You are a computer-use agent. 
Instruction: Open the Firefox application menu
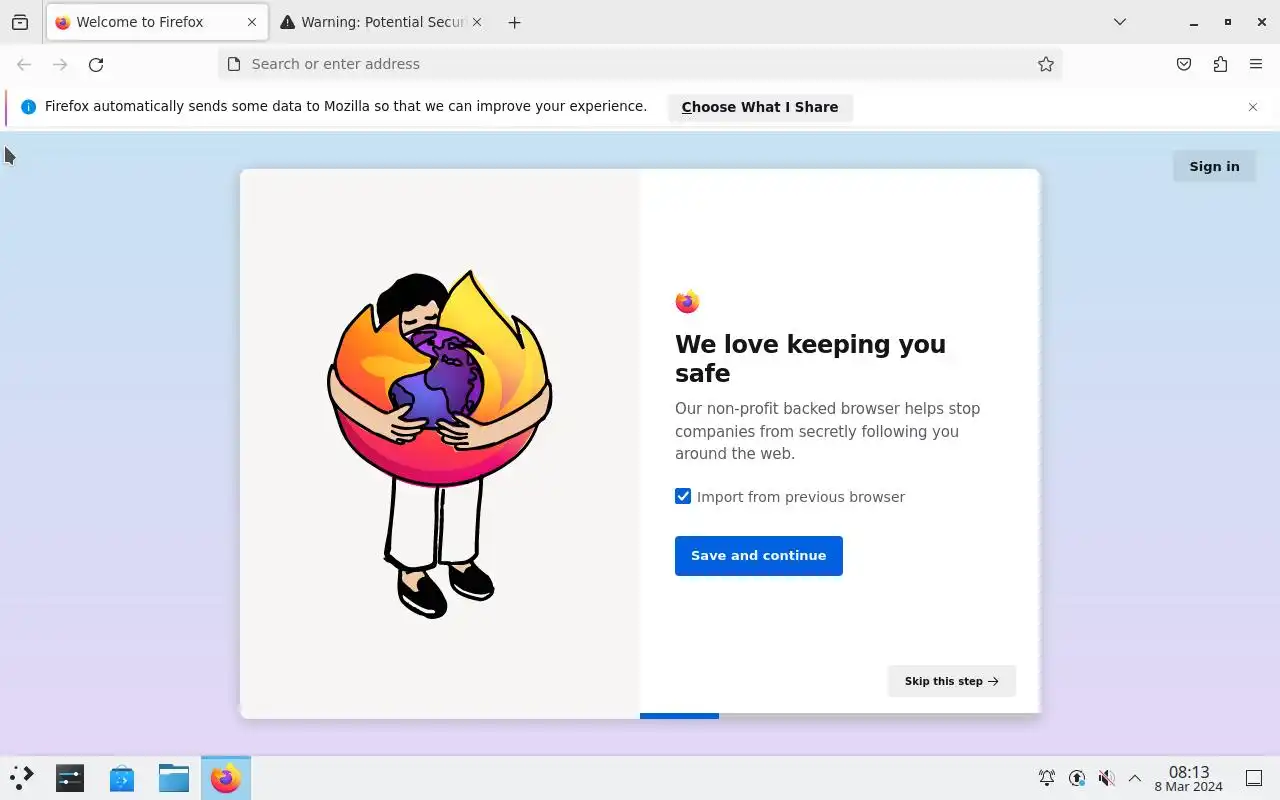tap(1256, 64)
